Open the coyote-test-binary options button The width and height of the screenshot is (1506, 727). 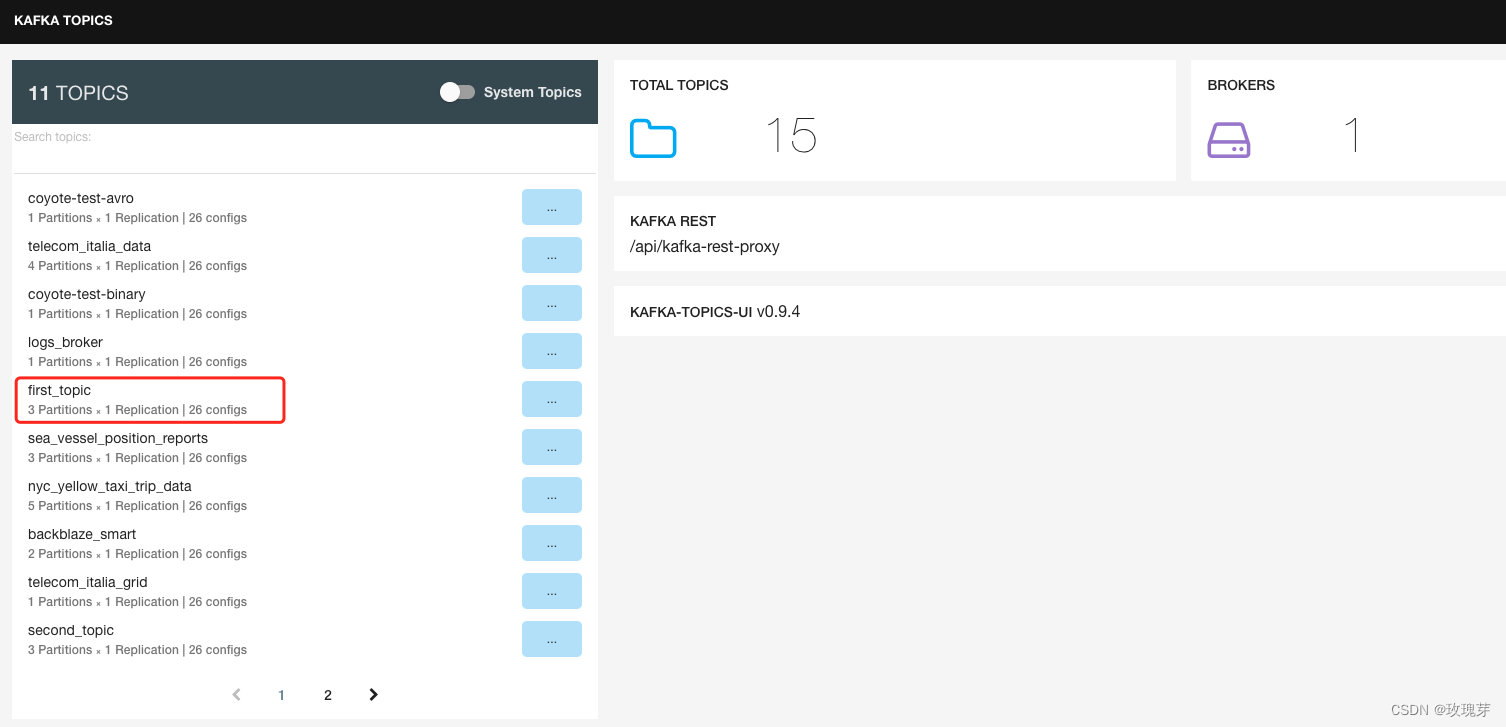pos(552,303)
